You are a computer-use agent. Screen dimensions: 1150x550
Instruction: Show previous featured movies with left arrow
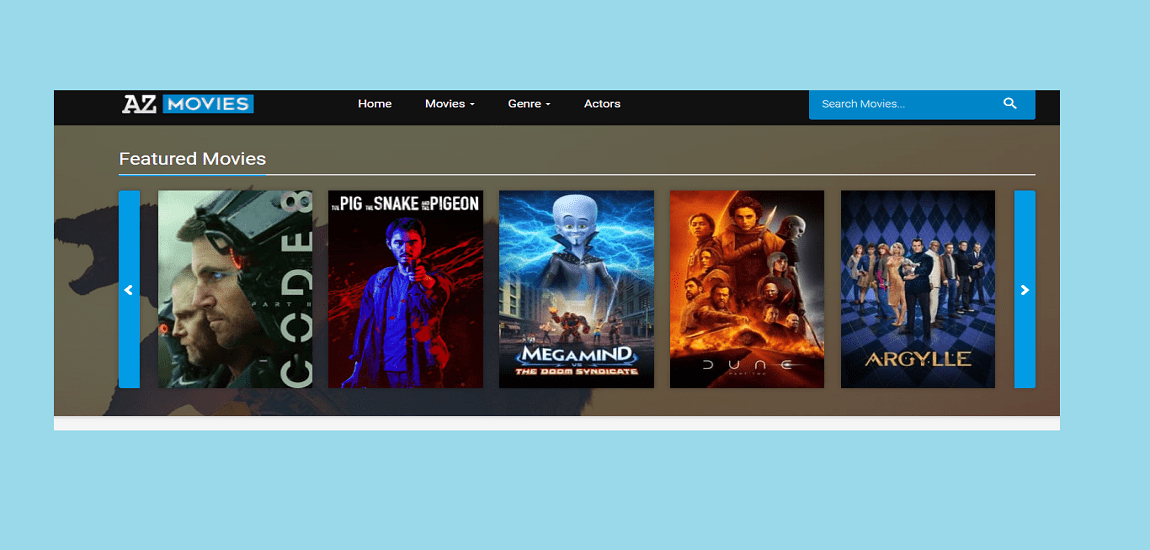[129, 290]
